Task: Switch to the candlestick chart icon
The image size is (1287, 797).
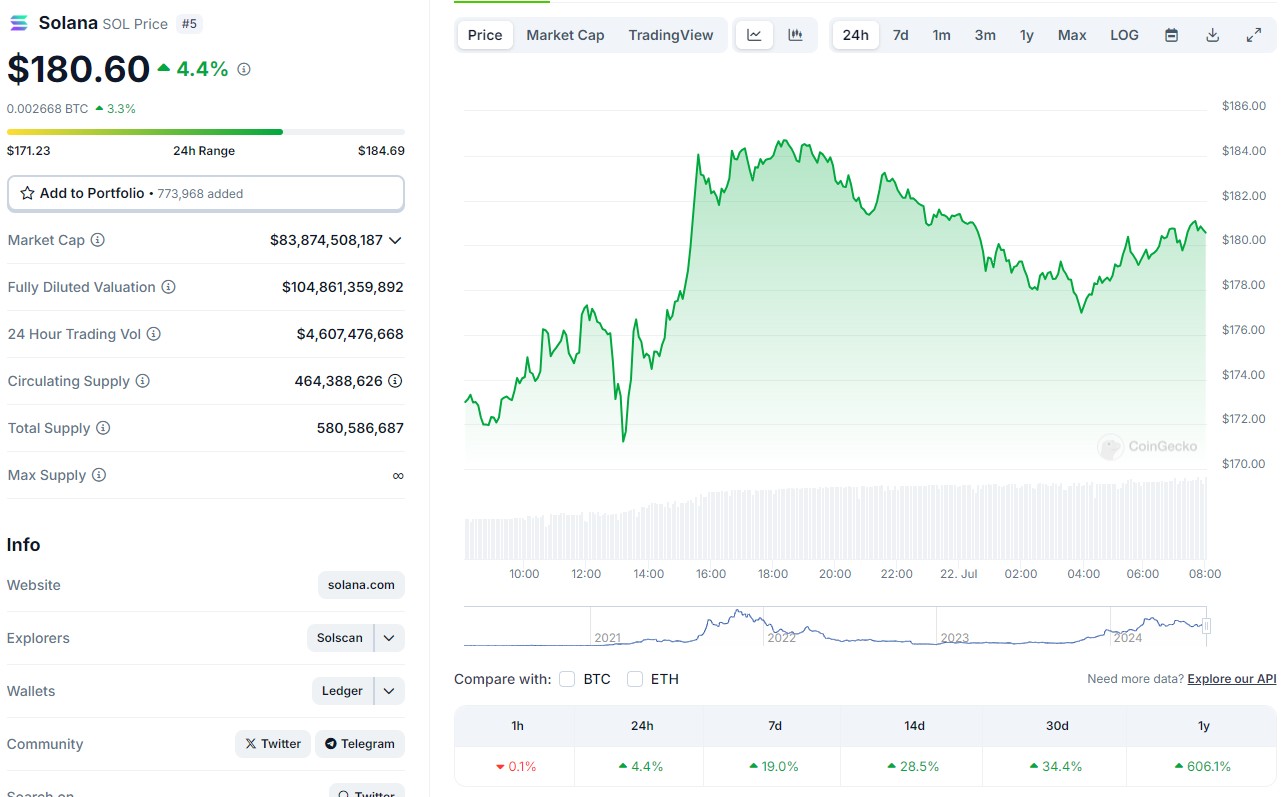Action: (x=795, y=35)
